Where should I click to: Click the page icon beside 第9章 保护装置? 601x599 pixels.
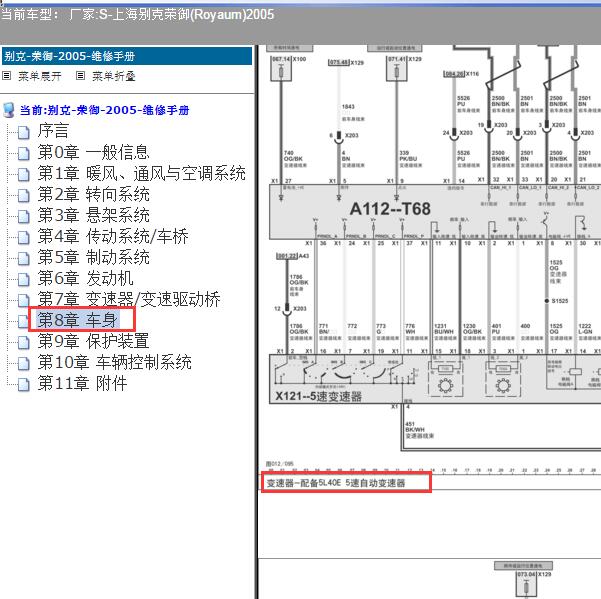click(x=24, y=342)
